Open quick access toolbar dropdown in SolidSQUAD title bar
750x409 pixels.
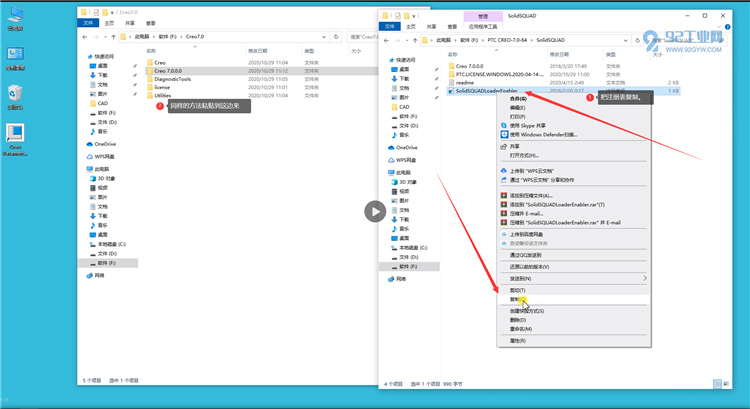414,16
